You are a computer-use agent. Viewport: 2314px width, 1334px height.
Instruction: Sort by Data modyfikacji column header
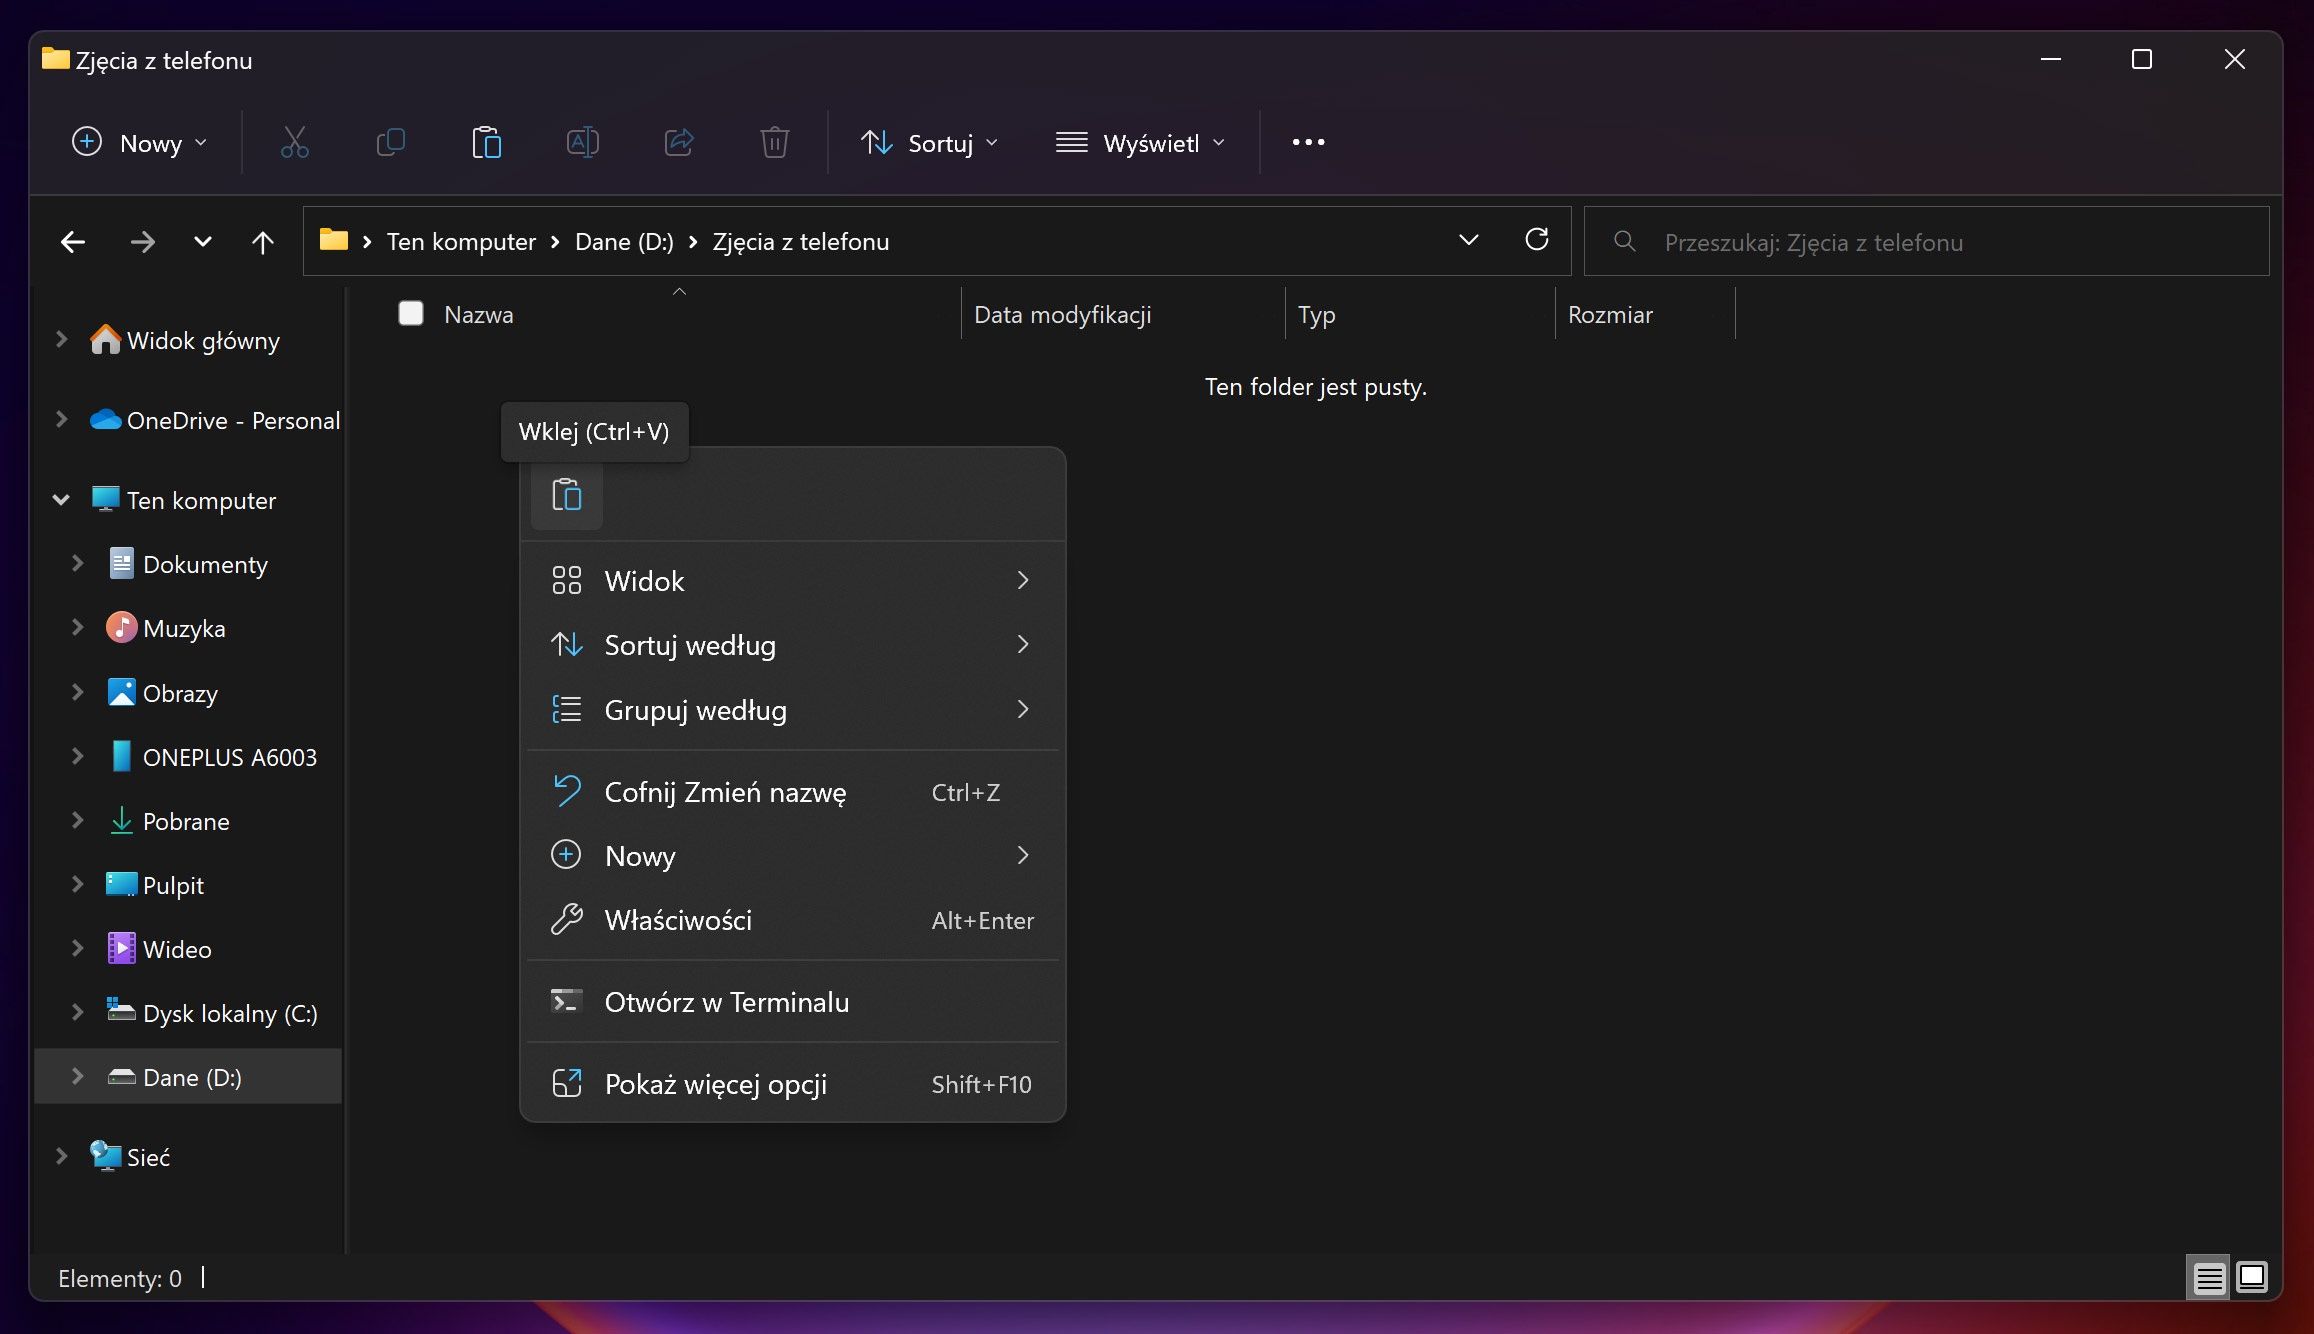(1062, 315)
